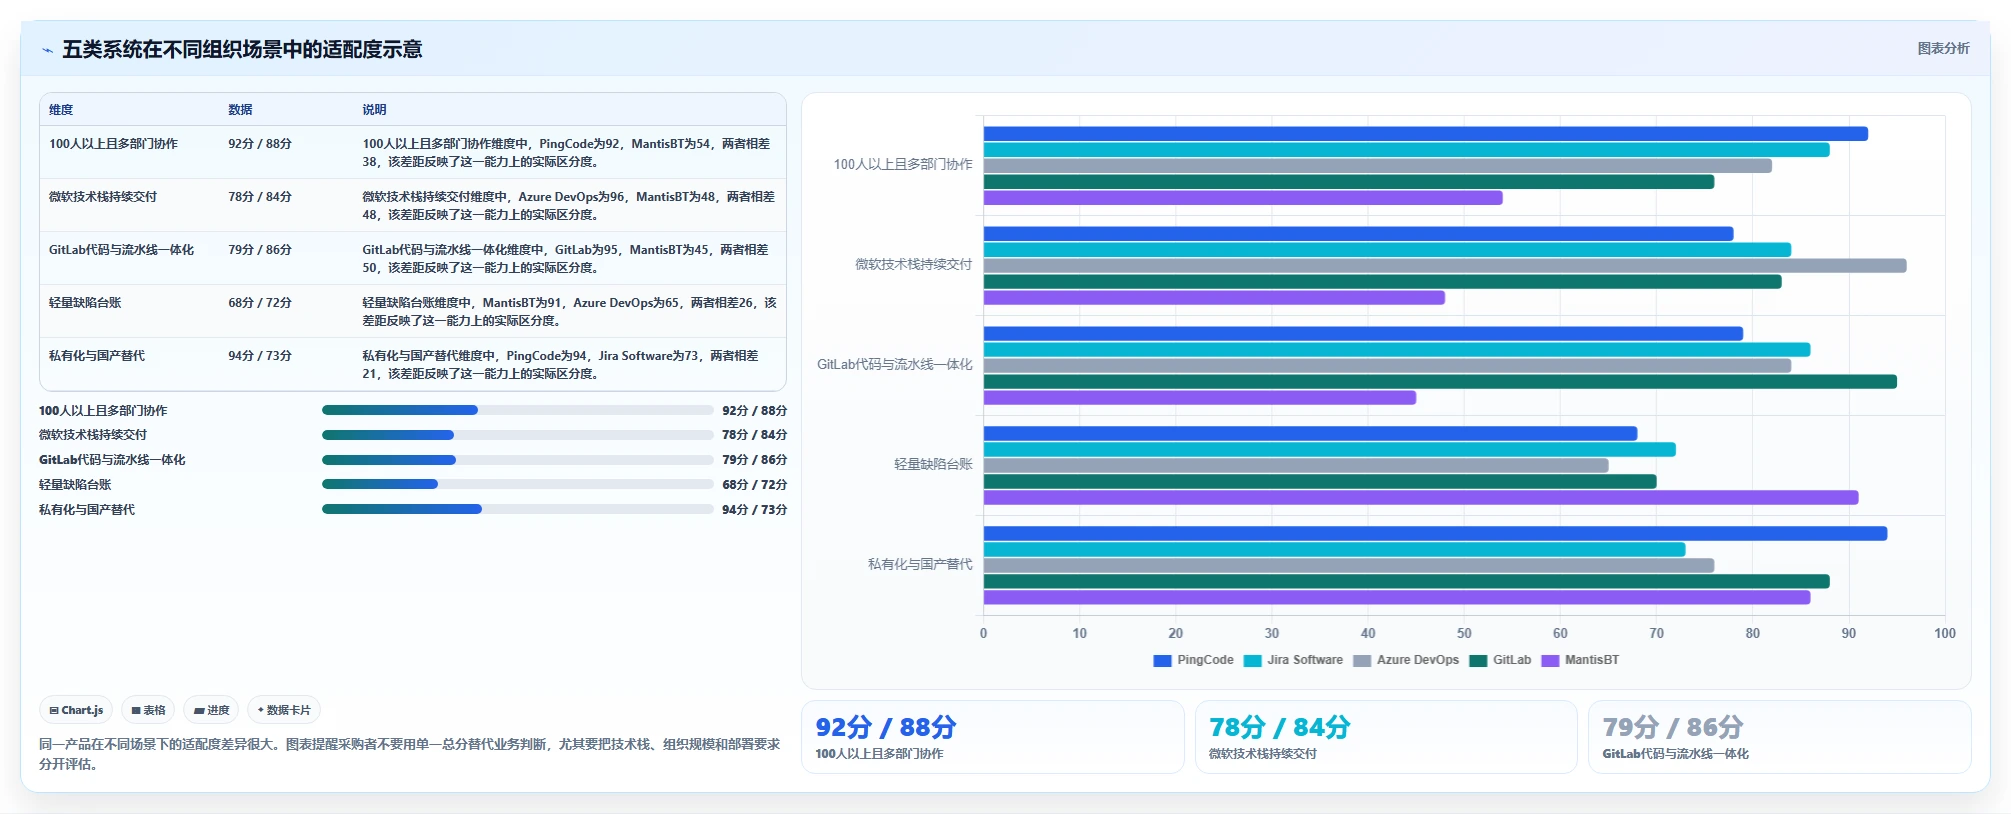Open the 92分 / 88分 data card
Image resolution: width=2011 pixels, height=814 pixels.
point(992,737)
